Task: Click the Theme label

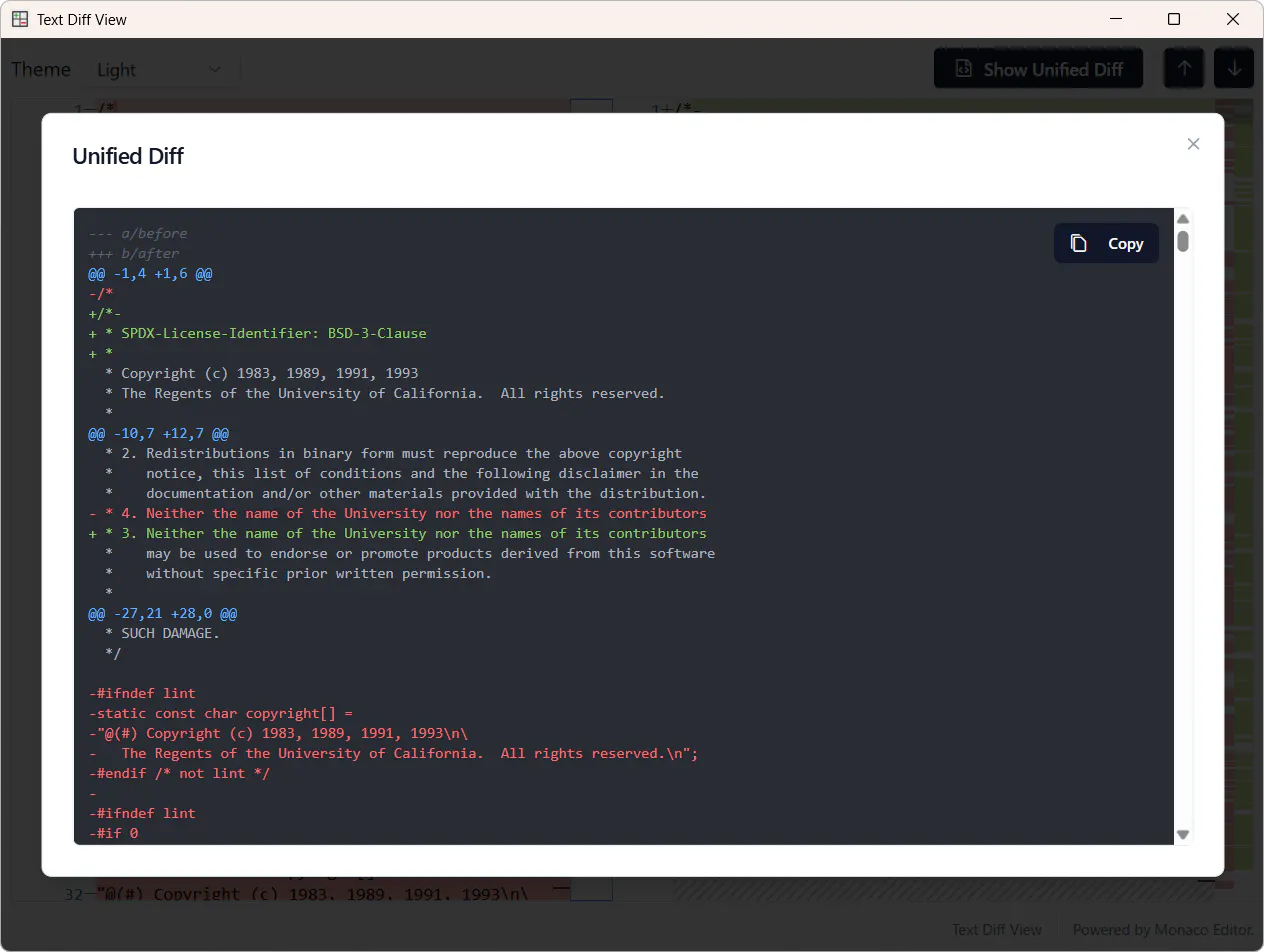Action: click(41, 69)
